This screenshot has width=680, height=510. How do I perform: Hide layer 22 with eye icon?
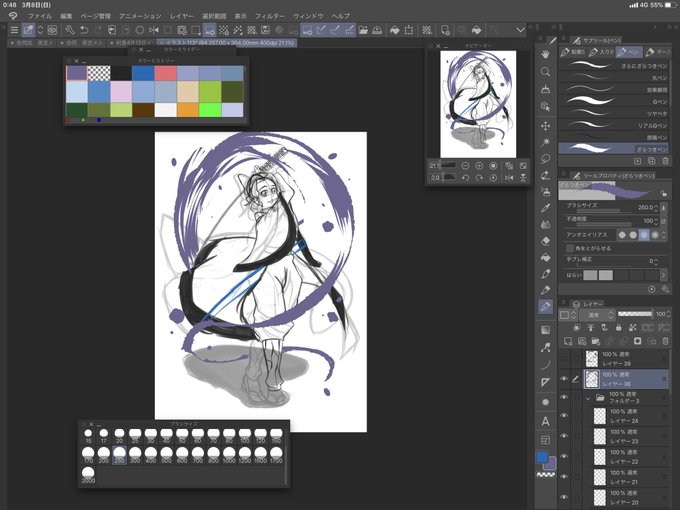click(x=564, y=457)
